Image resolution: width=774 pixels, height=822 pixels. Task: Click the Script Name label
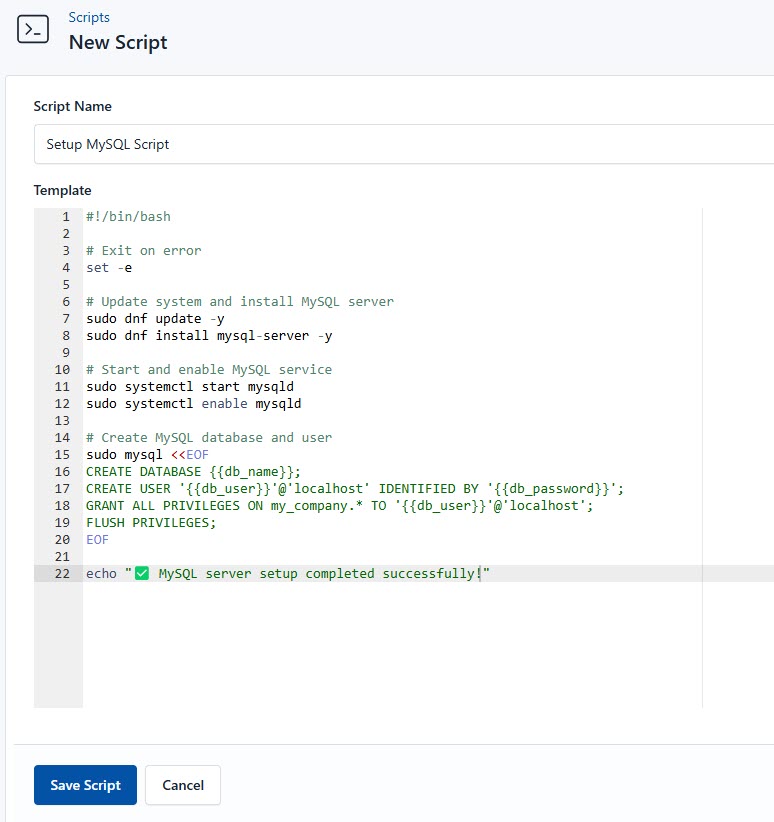[72, 106]
